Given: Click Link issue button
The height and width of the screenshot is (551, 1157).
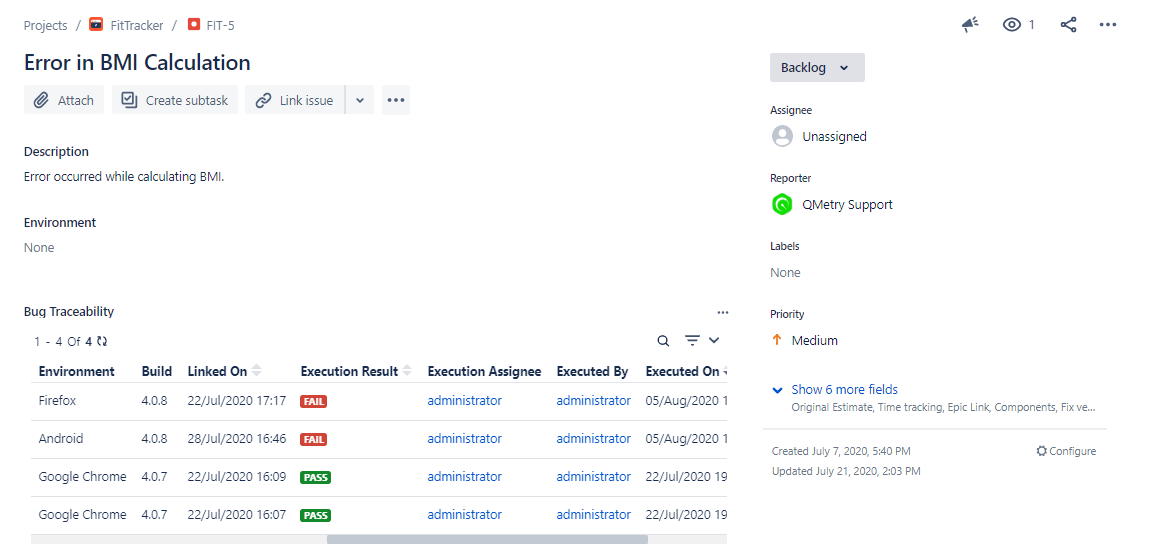Looking at the screenshot, I should pos(294,100).
